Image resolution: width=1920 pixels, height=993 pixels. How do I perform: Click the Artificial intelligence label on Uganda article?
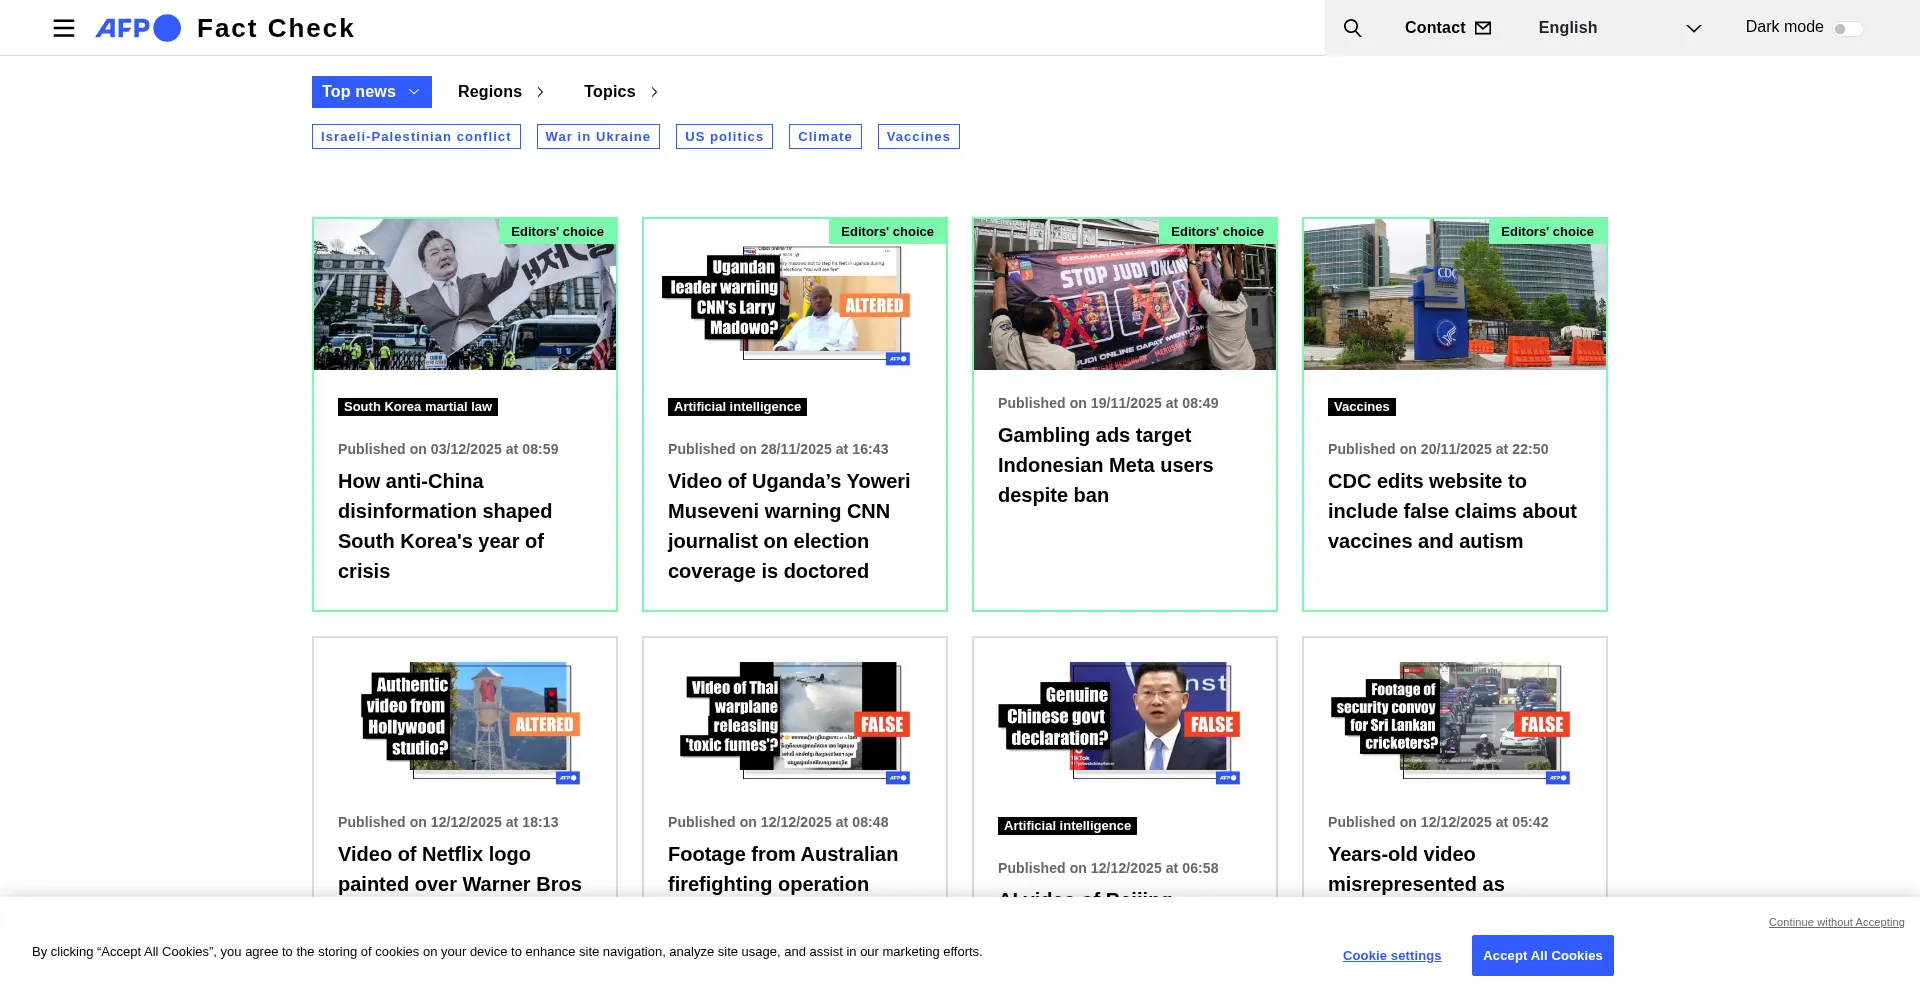[x=737, y=407]
